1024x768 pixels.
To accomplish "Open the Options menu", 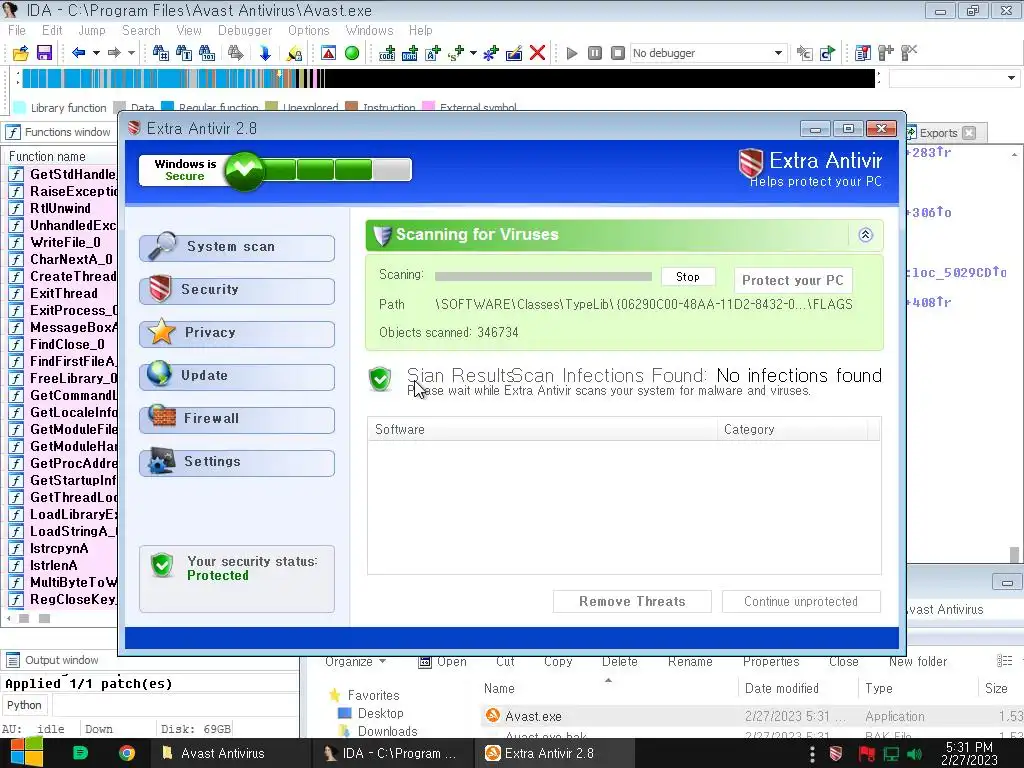I will (x=309, y=30).
